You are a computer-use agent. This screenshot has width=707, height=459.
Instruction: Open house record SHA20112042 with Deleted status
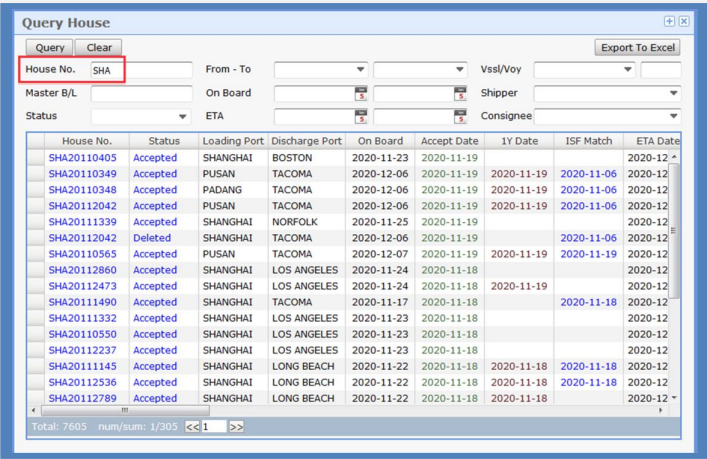82,238
